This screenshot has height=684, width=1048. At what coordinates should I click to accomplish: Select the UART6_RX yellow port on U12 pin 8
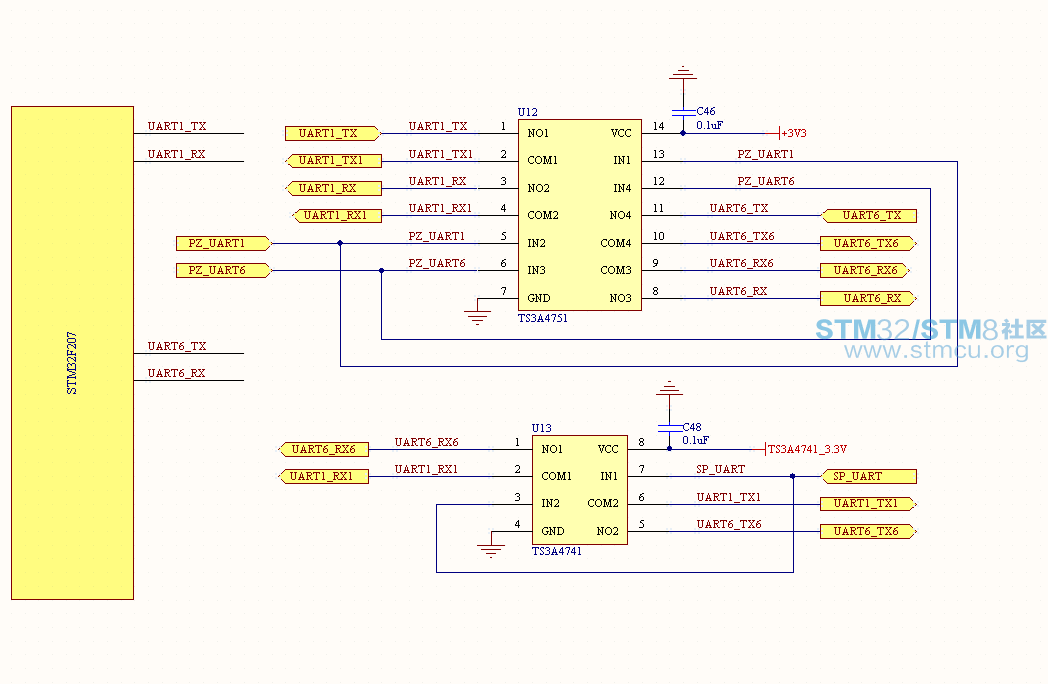868,298
